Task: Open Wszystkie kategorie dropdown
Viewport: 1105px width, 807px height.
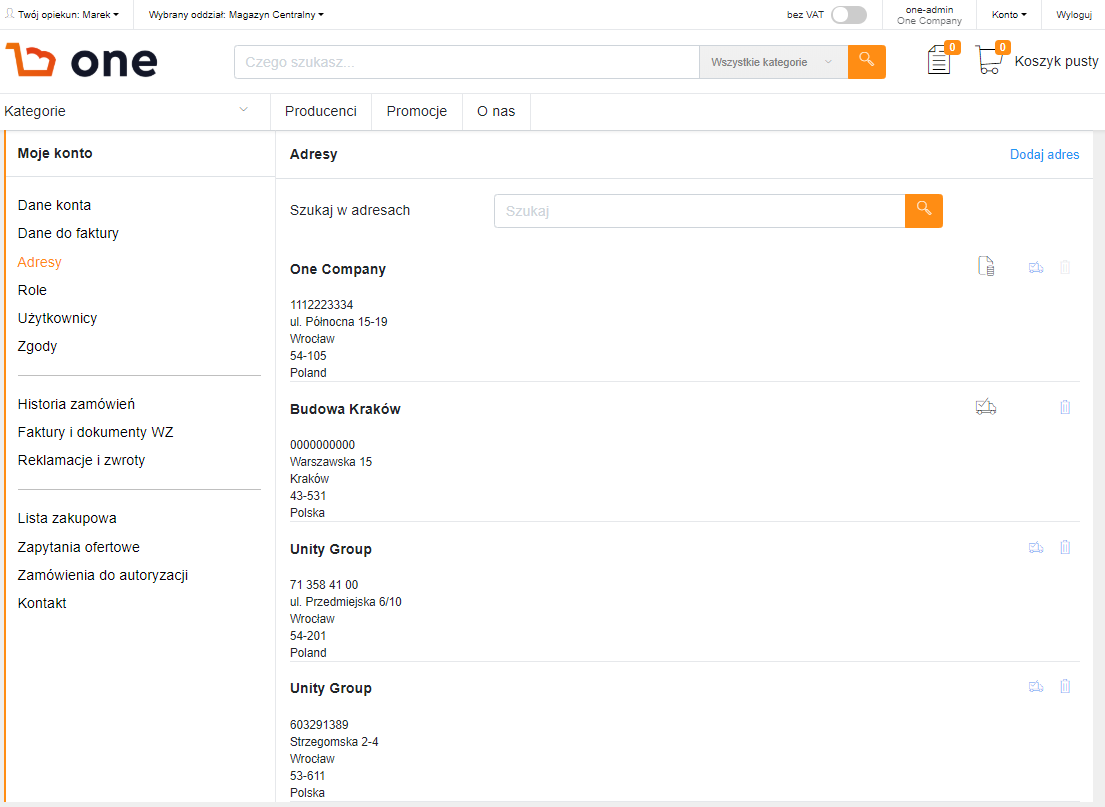Action: click(x=773, y=62)
